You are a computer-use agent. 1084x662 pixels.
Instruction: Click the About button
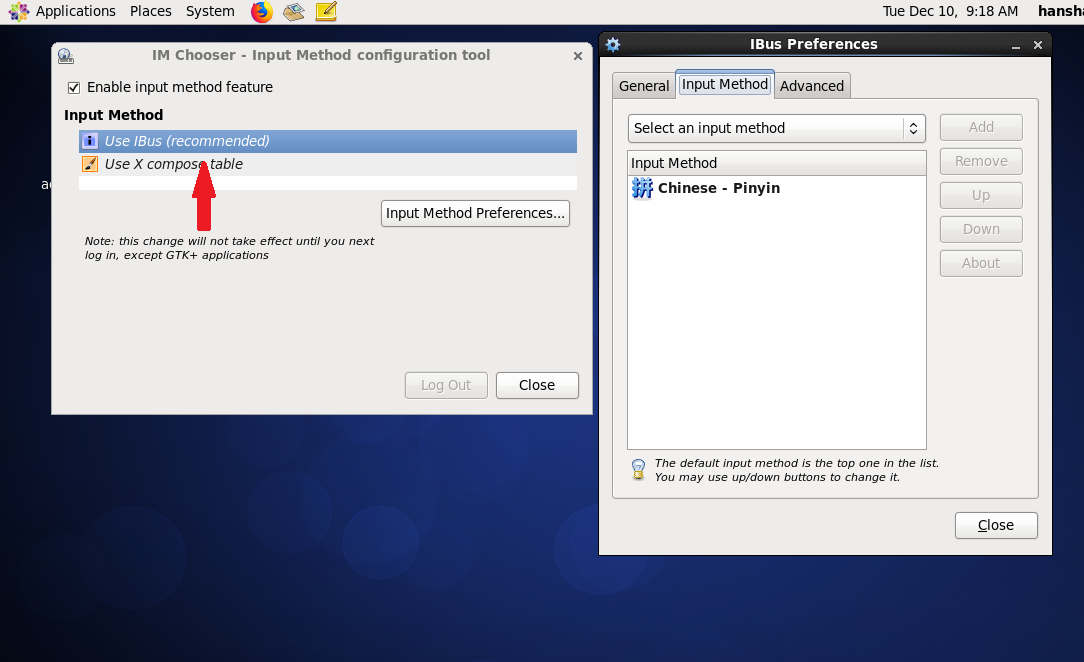pos(981,263)
